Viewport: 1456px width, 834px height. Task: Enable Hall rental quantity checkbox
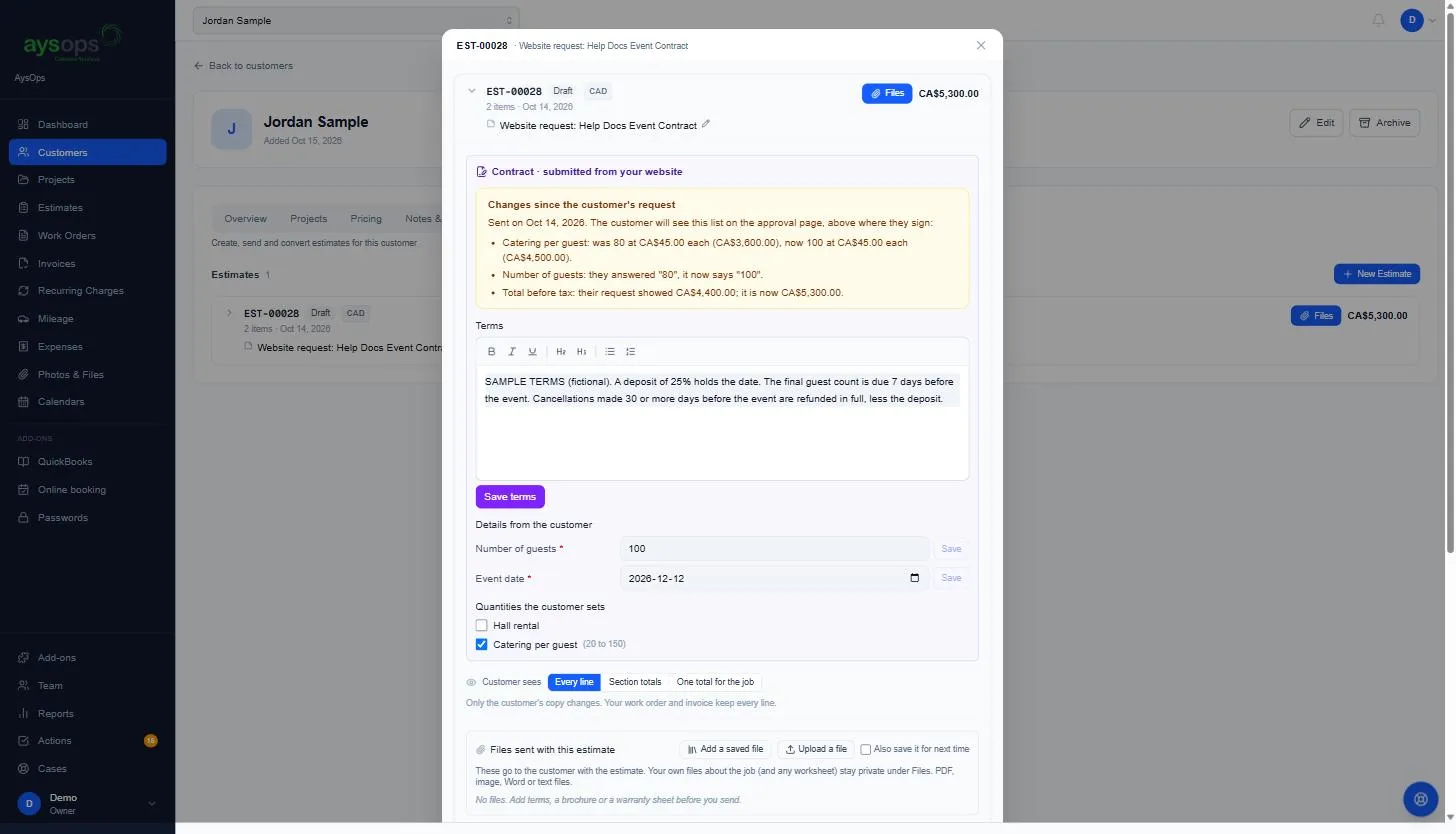pyautogui.click(x=482, y=626)
